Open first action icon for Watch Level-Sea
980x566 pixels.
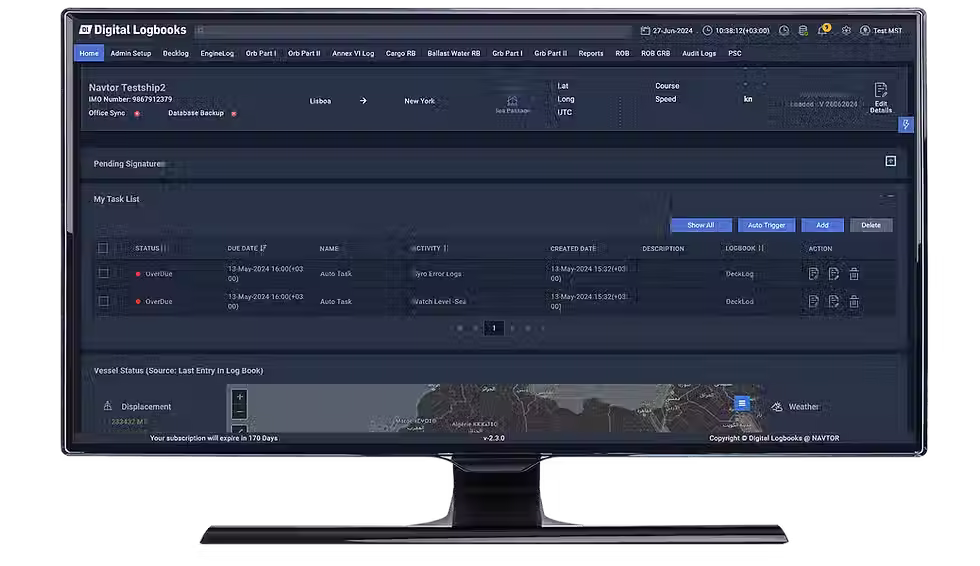pyautogui.click(x=813, y=302)
